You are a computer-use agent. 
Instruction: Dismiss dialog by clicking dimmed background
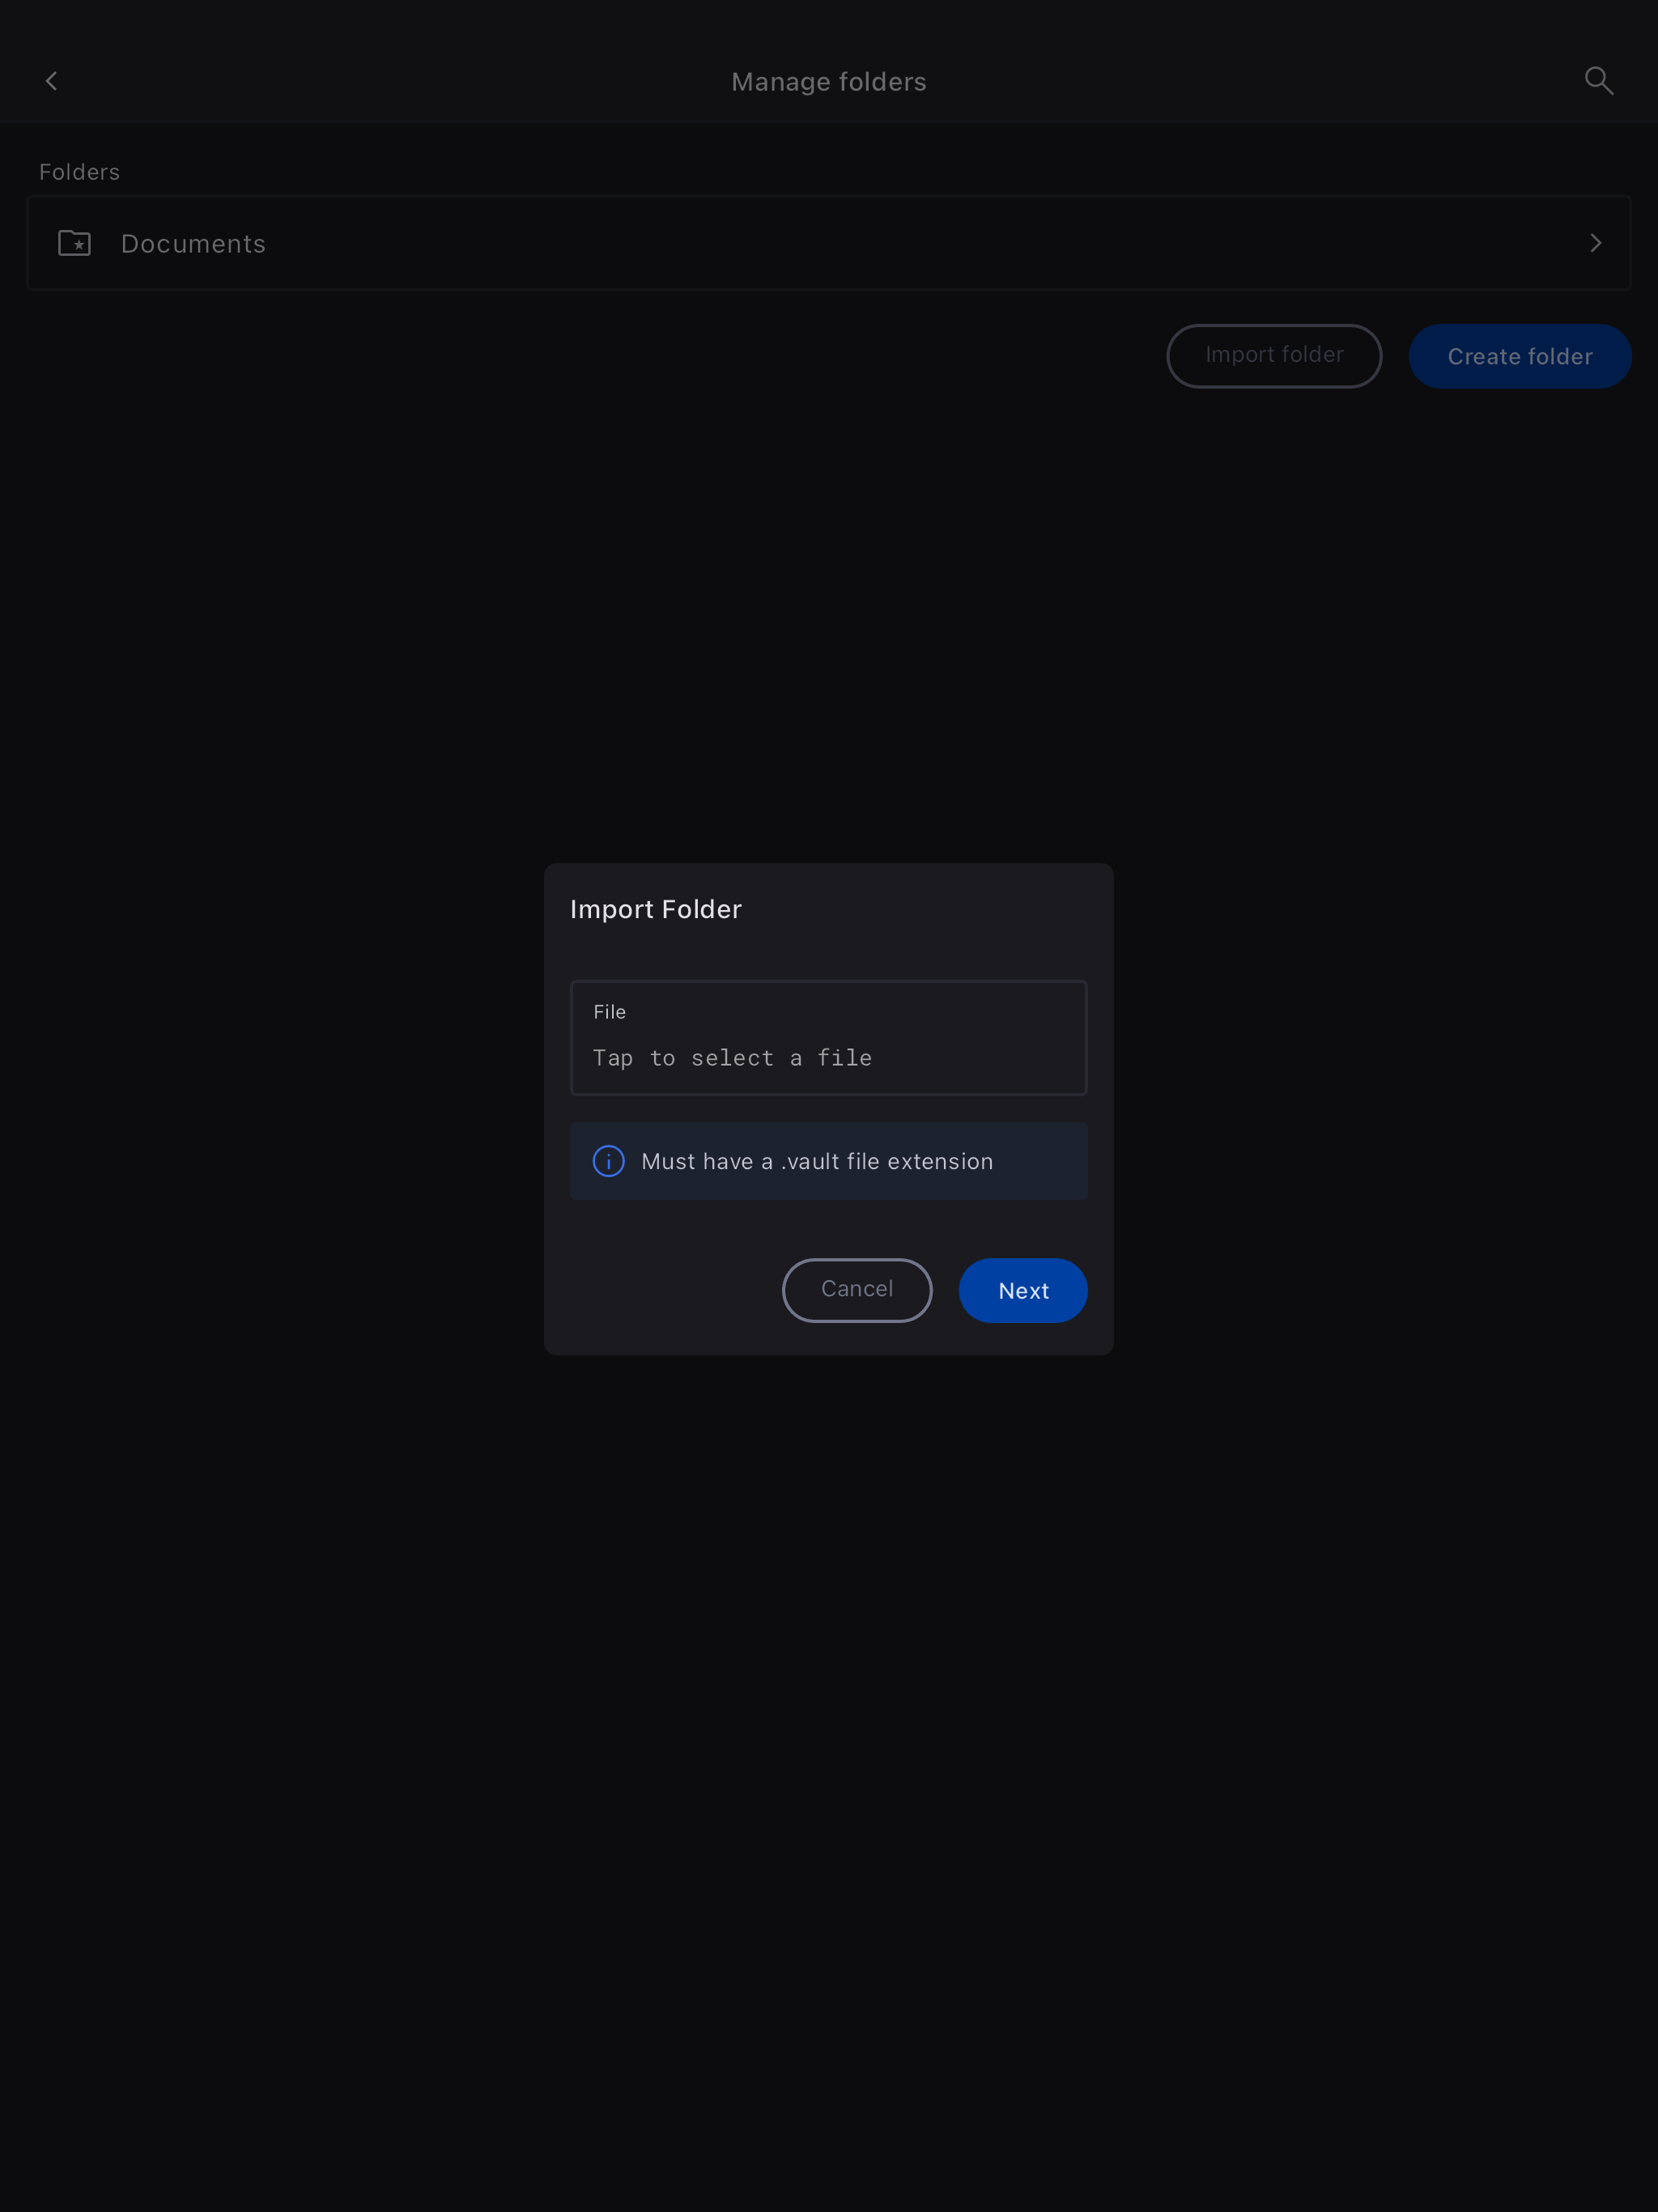tap(829, 1750)
